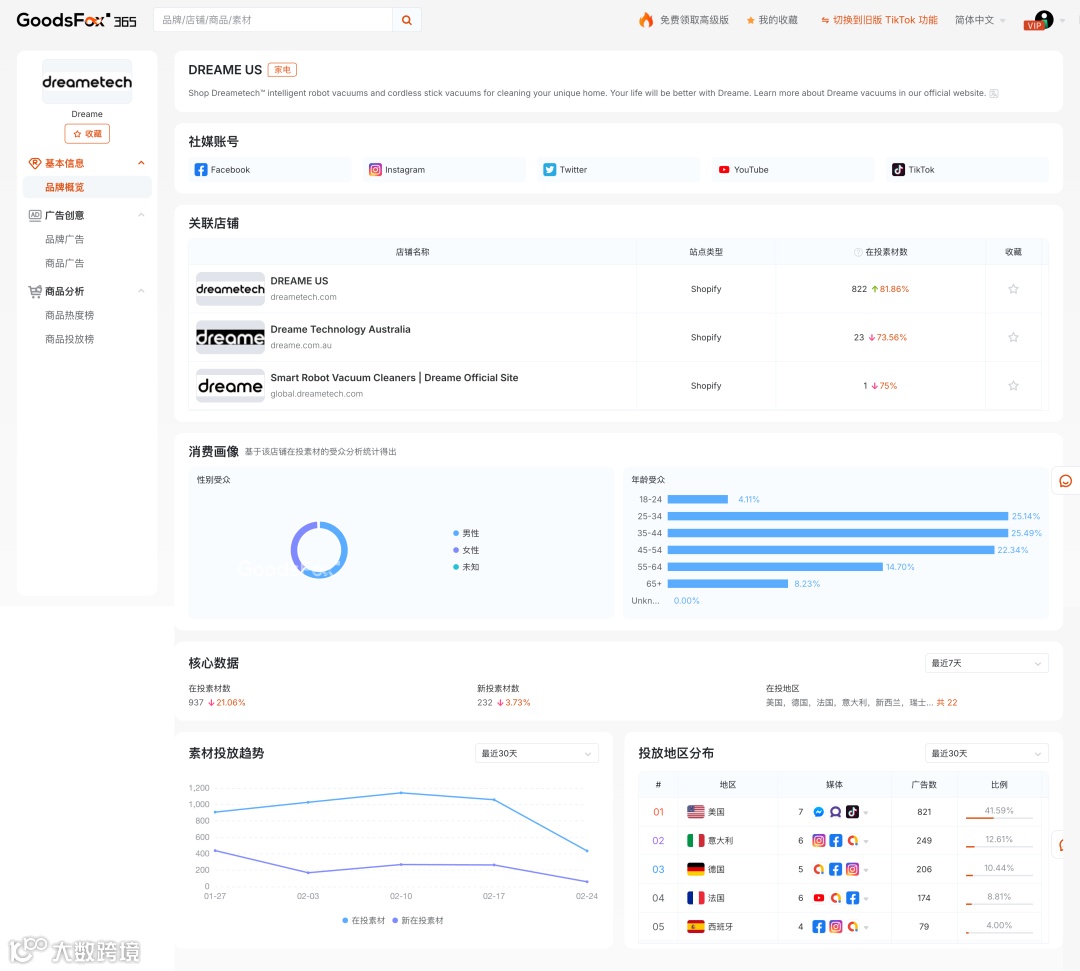The image size is (1080, 971).
Task: Star the global.dreametech.com store row
Action: click(x=1013, y=386)
